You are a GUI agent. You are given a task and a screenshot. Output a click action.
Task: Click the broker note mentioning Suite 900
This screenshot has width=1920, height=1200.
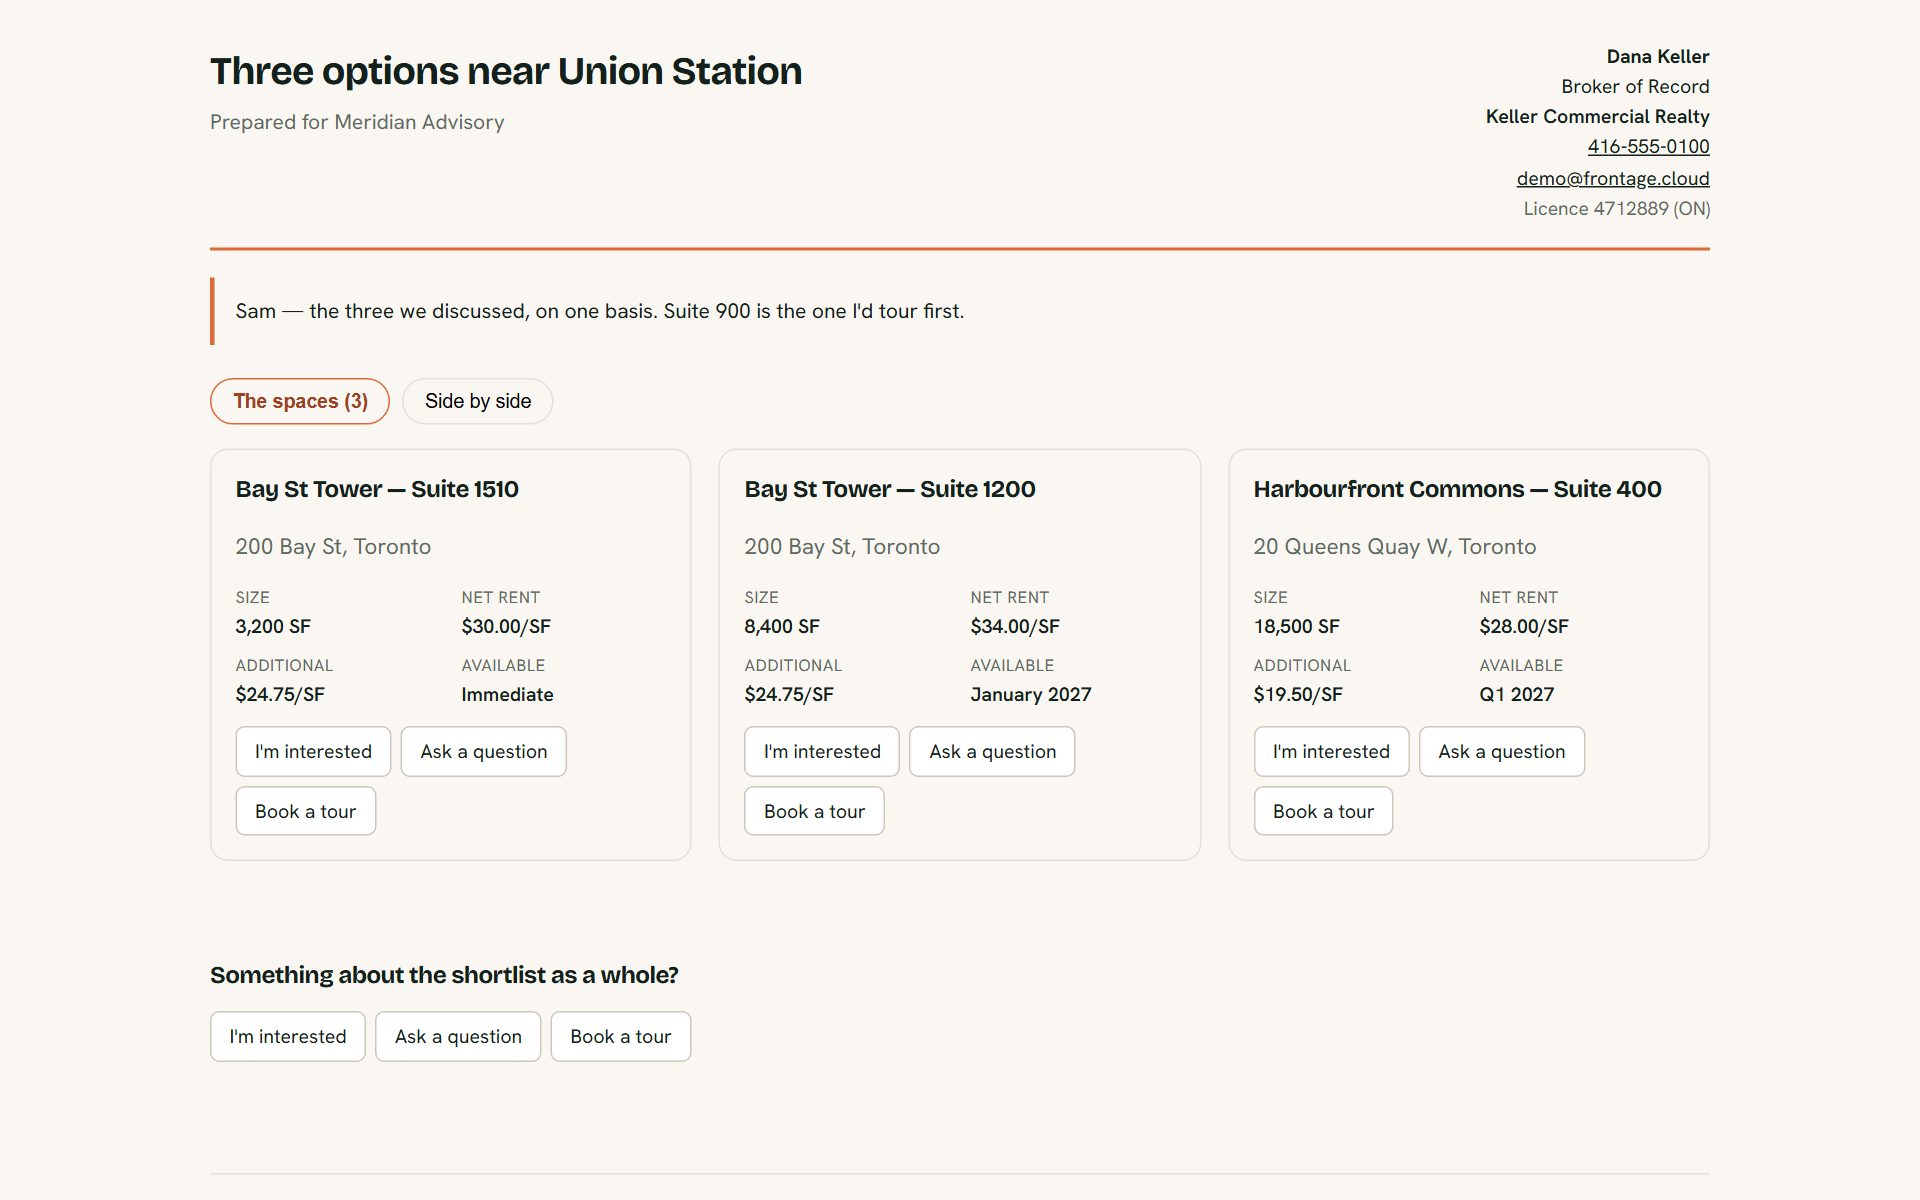[600, 311]
